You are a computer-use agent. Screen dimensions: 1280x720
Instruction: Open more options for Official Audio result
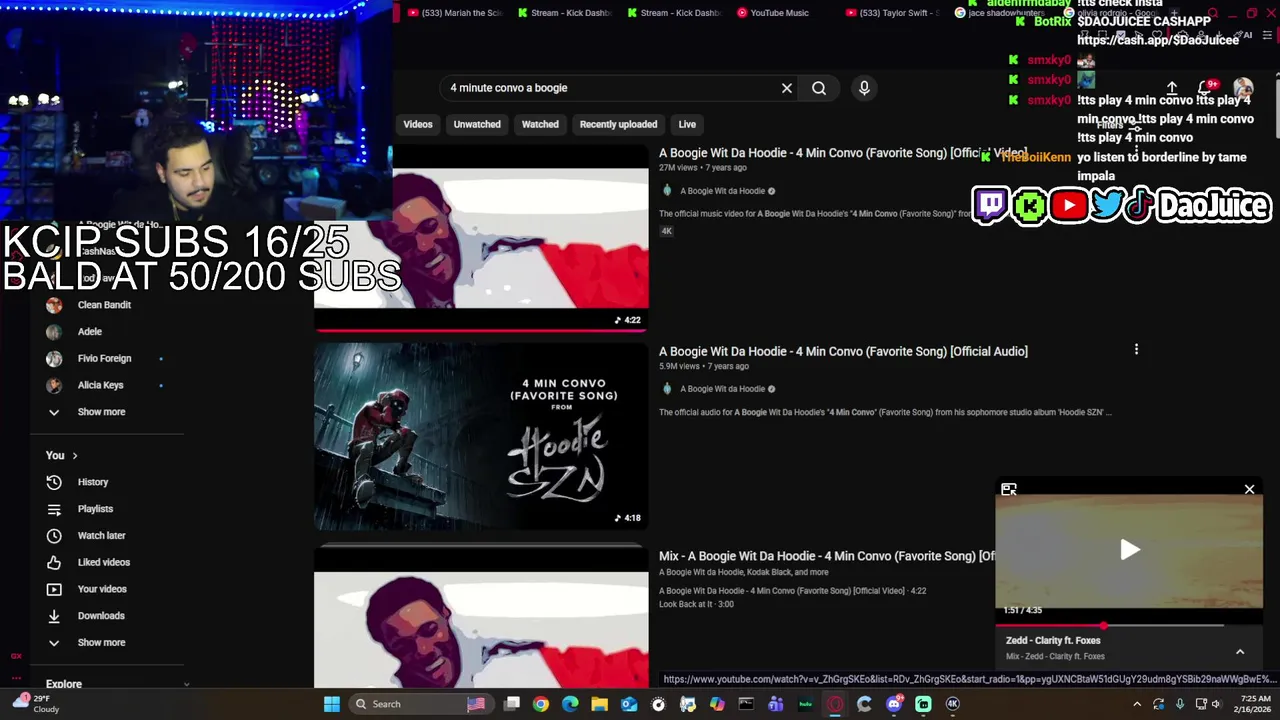click(1136, 350)
